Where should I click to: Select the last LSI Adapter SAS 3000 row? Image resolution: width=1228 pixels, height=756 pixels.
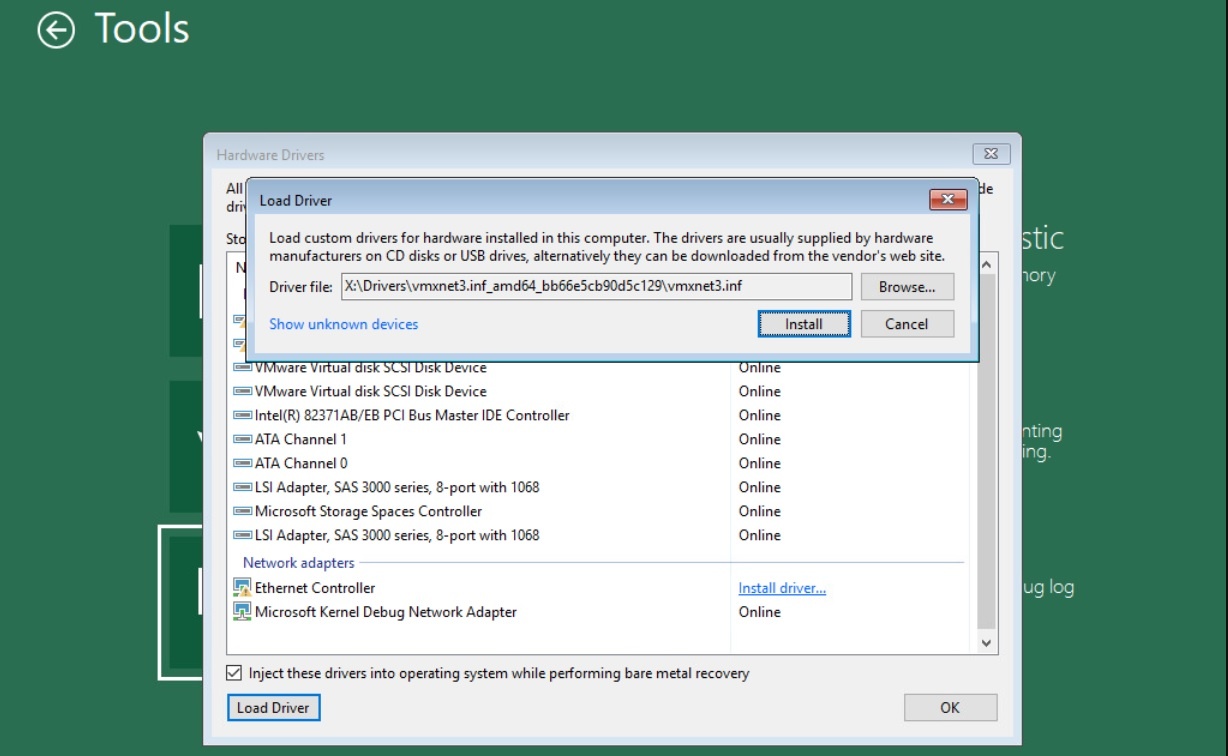tap(396, 535)
